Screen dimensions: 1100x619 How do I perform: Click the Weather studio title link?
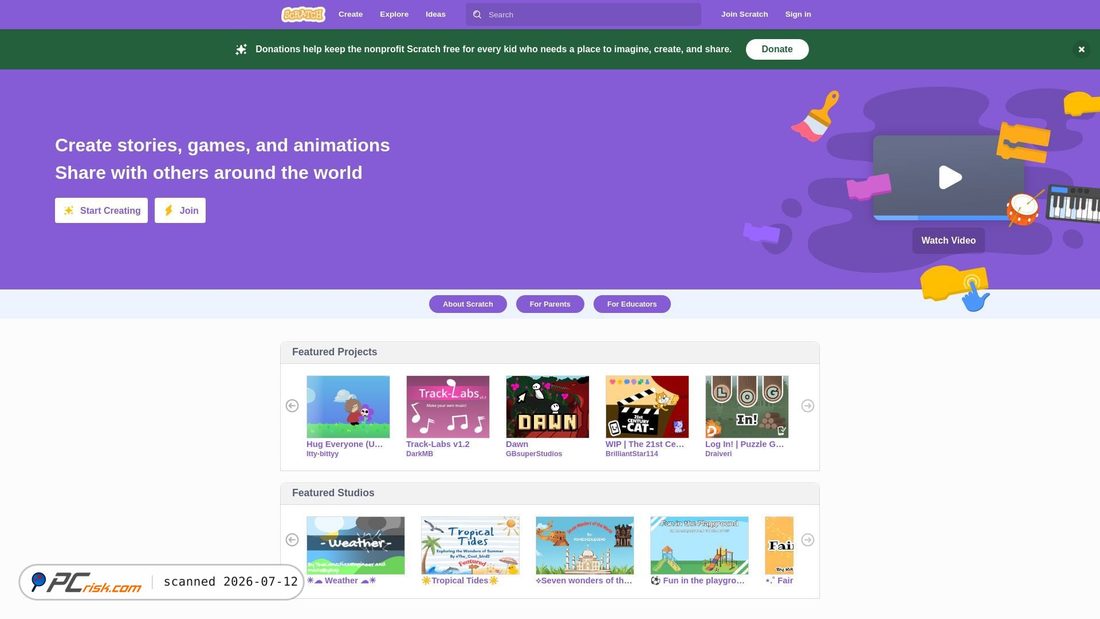(x=342, y=581)
